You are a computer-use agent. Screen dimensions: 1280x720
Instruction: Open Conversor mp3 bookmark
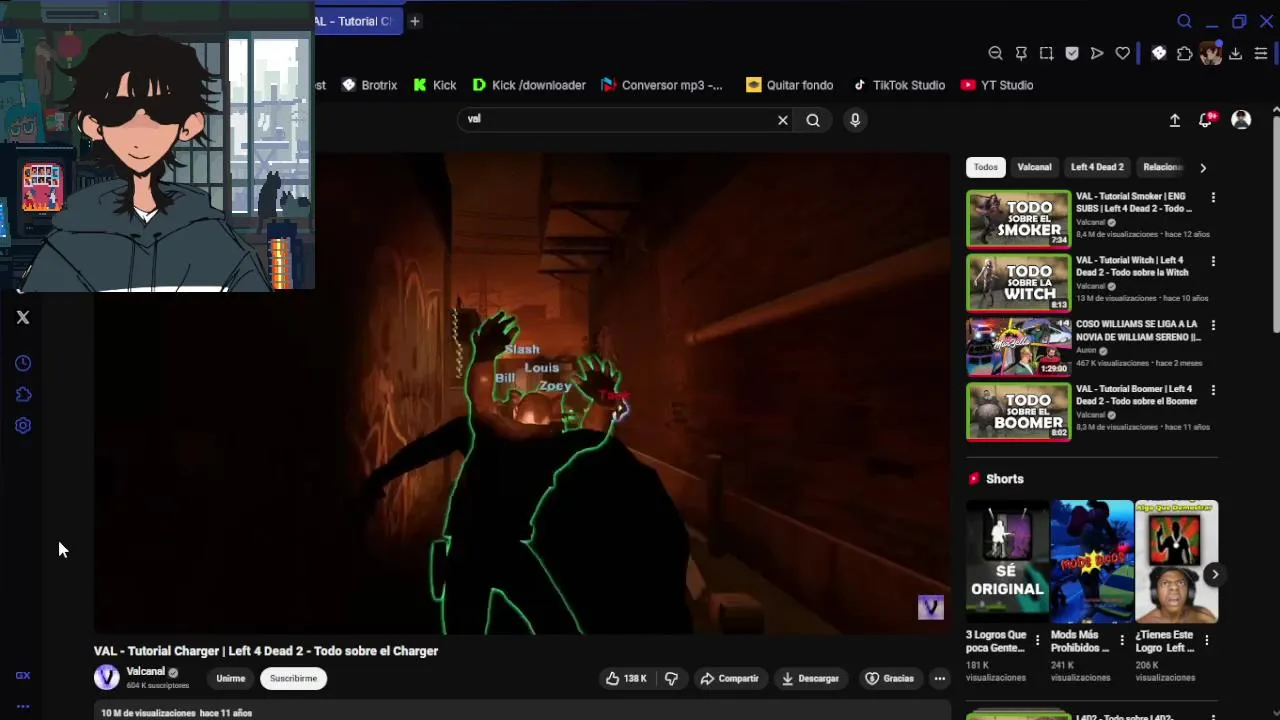coord(662,85)
